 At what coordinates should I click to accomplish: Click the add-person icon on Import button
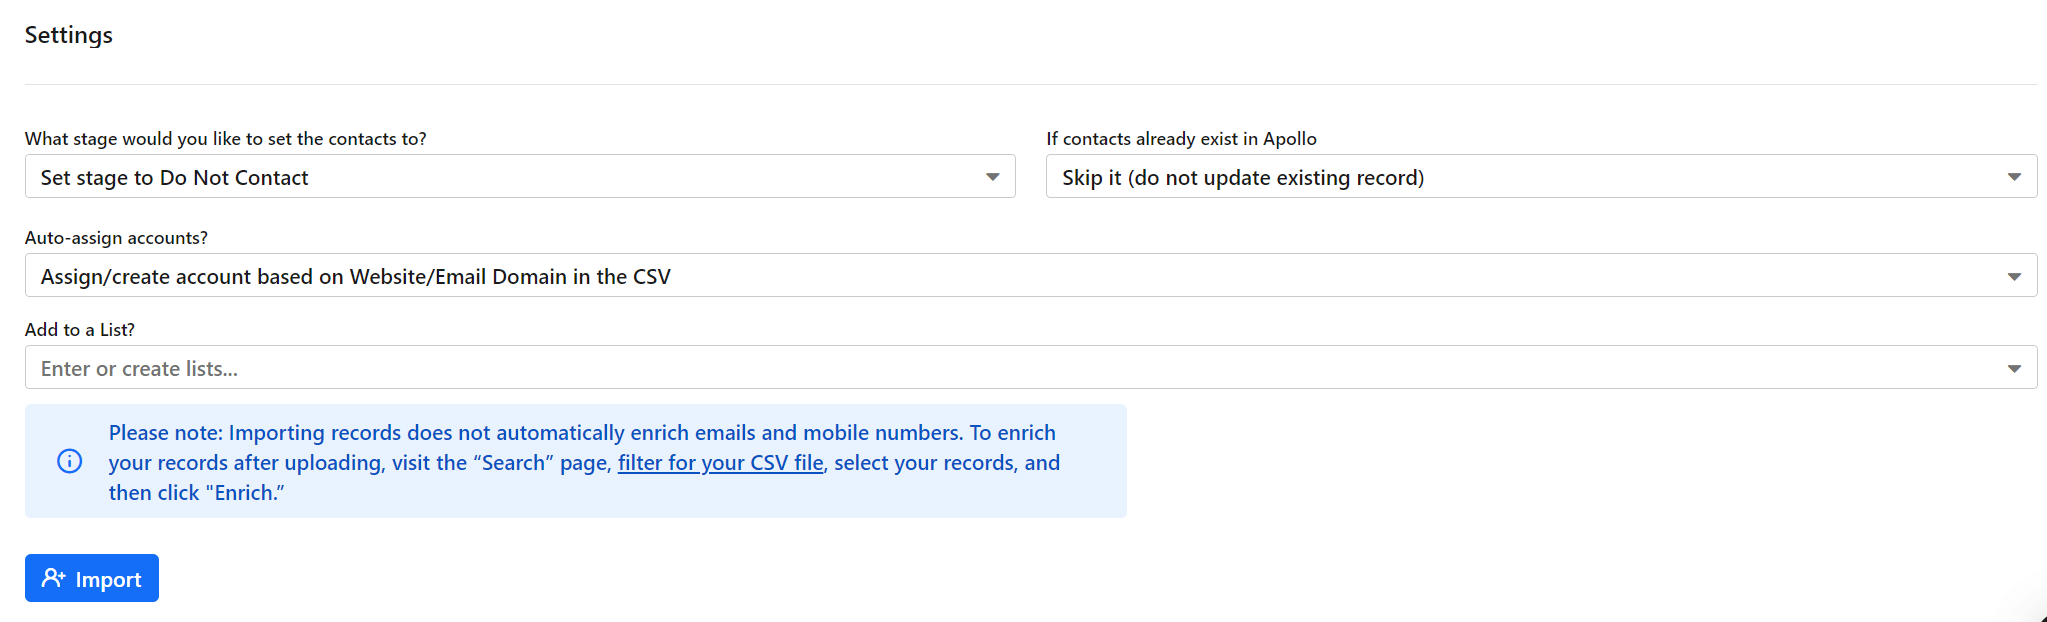click(53, 578)
